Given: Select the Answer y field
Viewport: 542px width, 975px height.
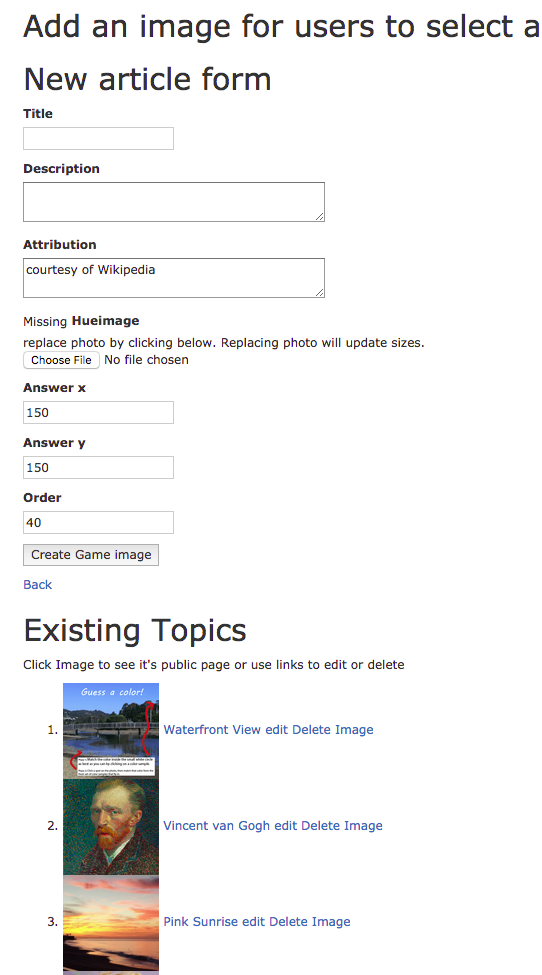Looking at the screenshot, I should click(98, 468).
